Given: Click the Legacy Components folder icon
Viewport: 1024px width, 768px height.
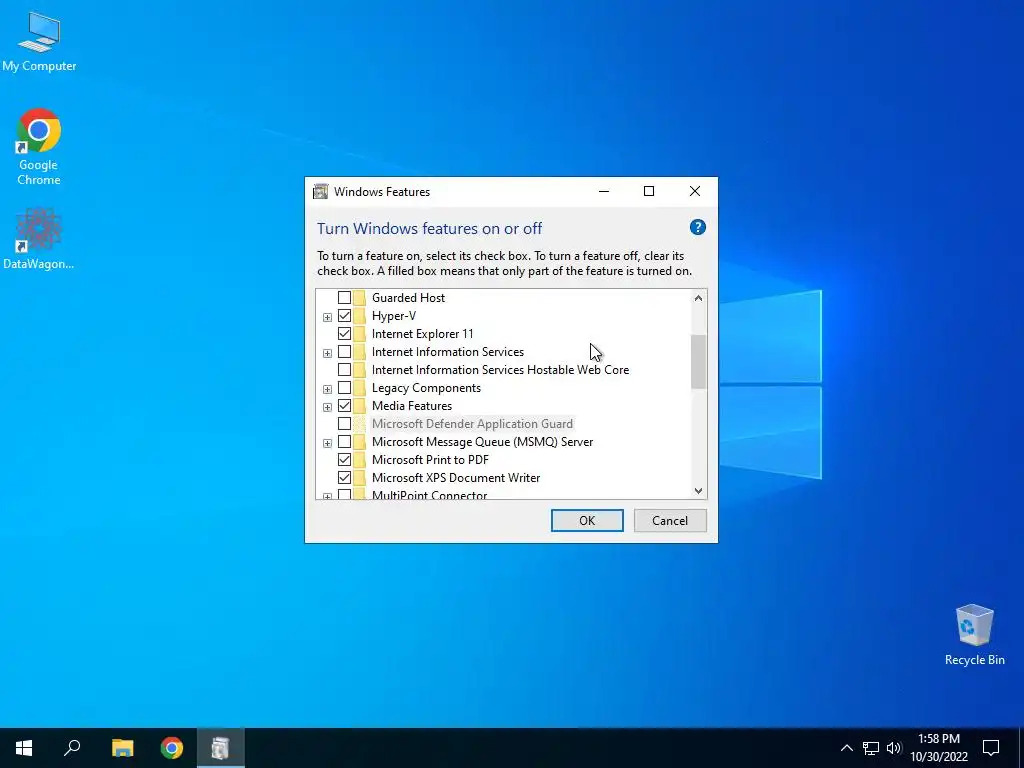Looking at the screenshot, I should pos(360,388).
